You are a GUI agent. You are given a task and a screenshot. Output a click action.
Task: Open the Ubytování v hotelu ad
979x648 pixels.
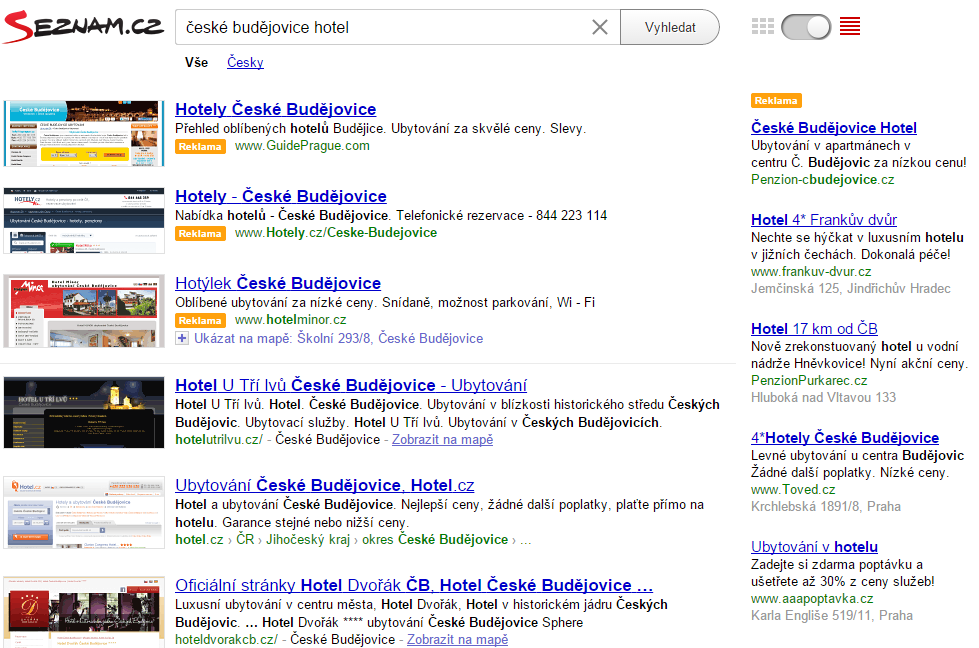pos(814,547)
